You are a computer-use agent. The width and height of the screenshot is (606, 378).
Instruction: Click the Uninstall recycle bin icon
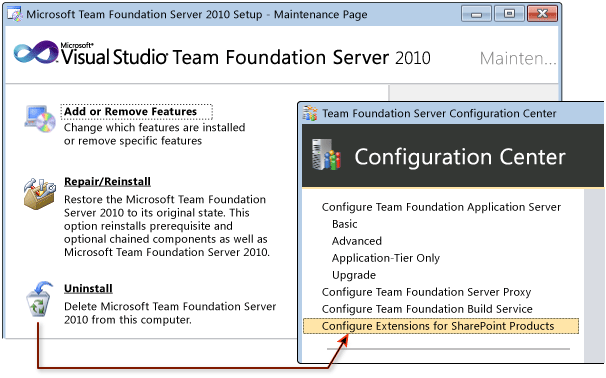tap(39, 299)
